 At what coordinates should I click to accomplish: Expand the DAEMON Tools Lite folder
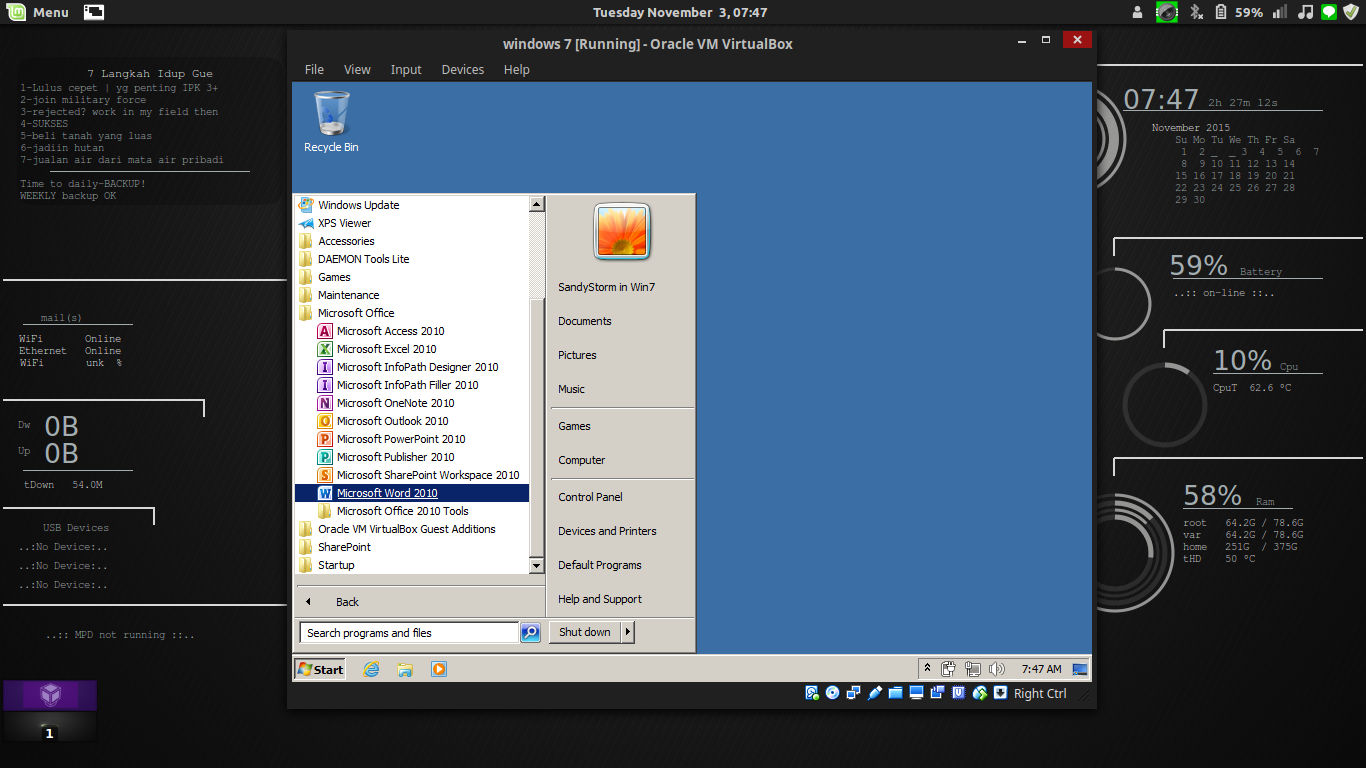tap(354, 259)
